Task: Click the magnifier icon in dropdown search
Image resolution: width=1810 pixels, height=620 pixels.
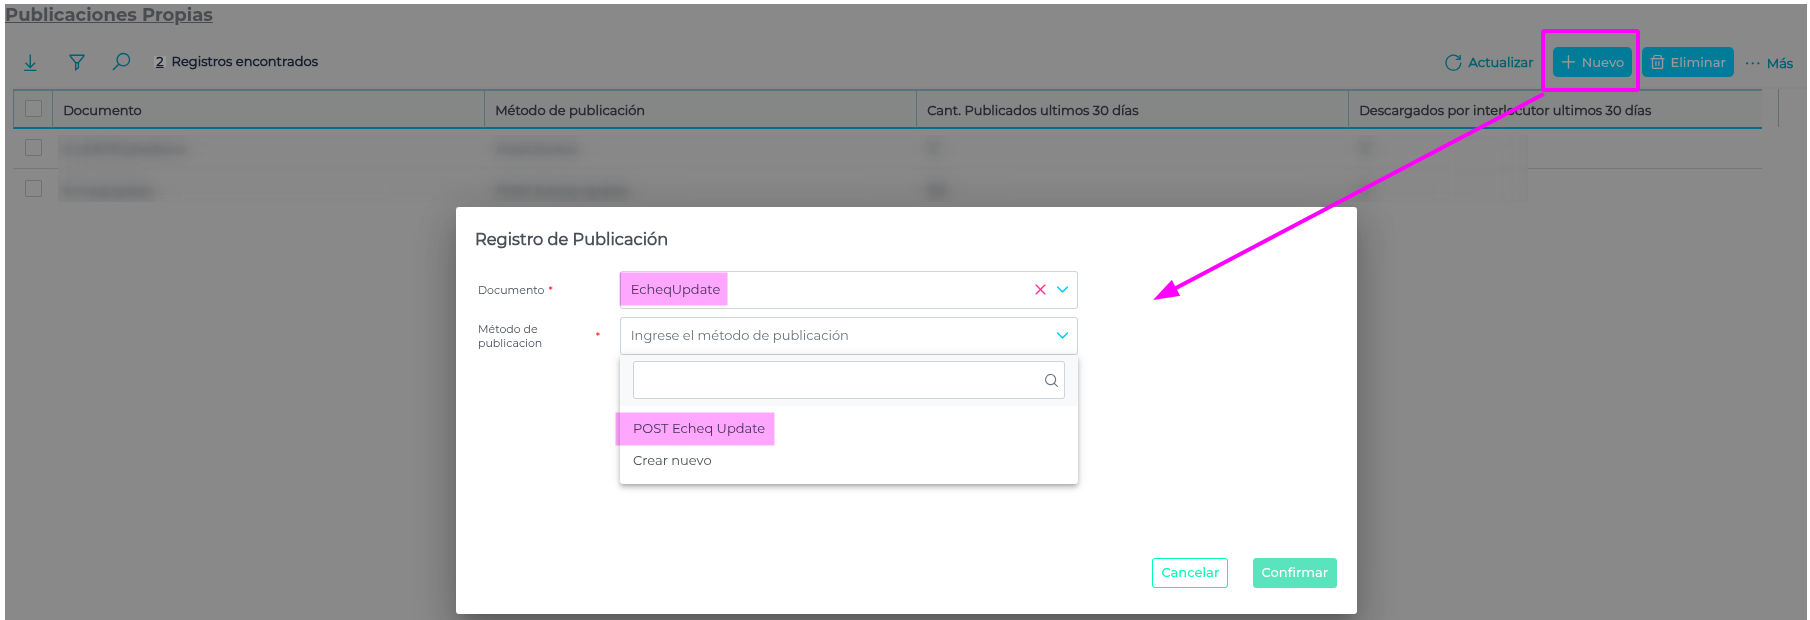Action: pyautogui.click(x=1051, y=380)
